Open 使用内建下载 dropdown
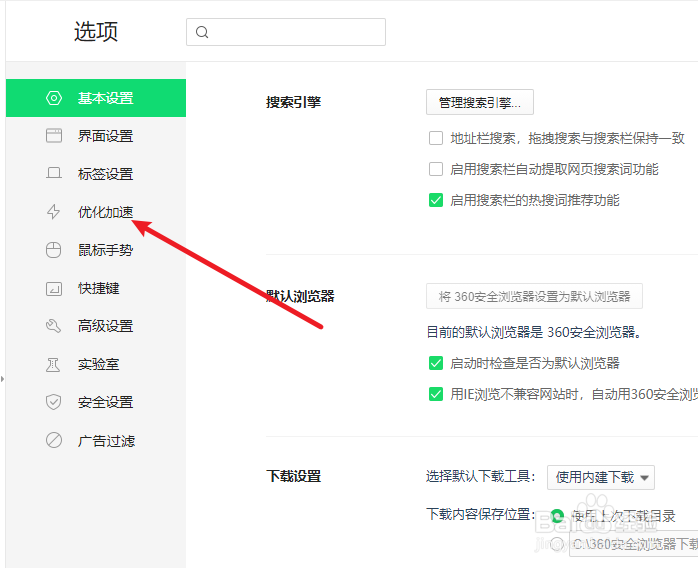The height and width of the screenshot is (568, 698). point(601,478)
